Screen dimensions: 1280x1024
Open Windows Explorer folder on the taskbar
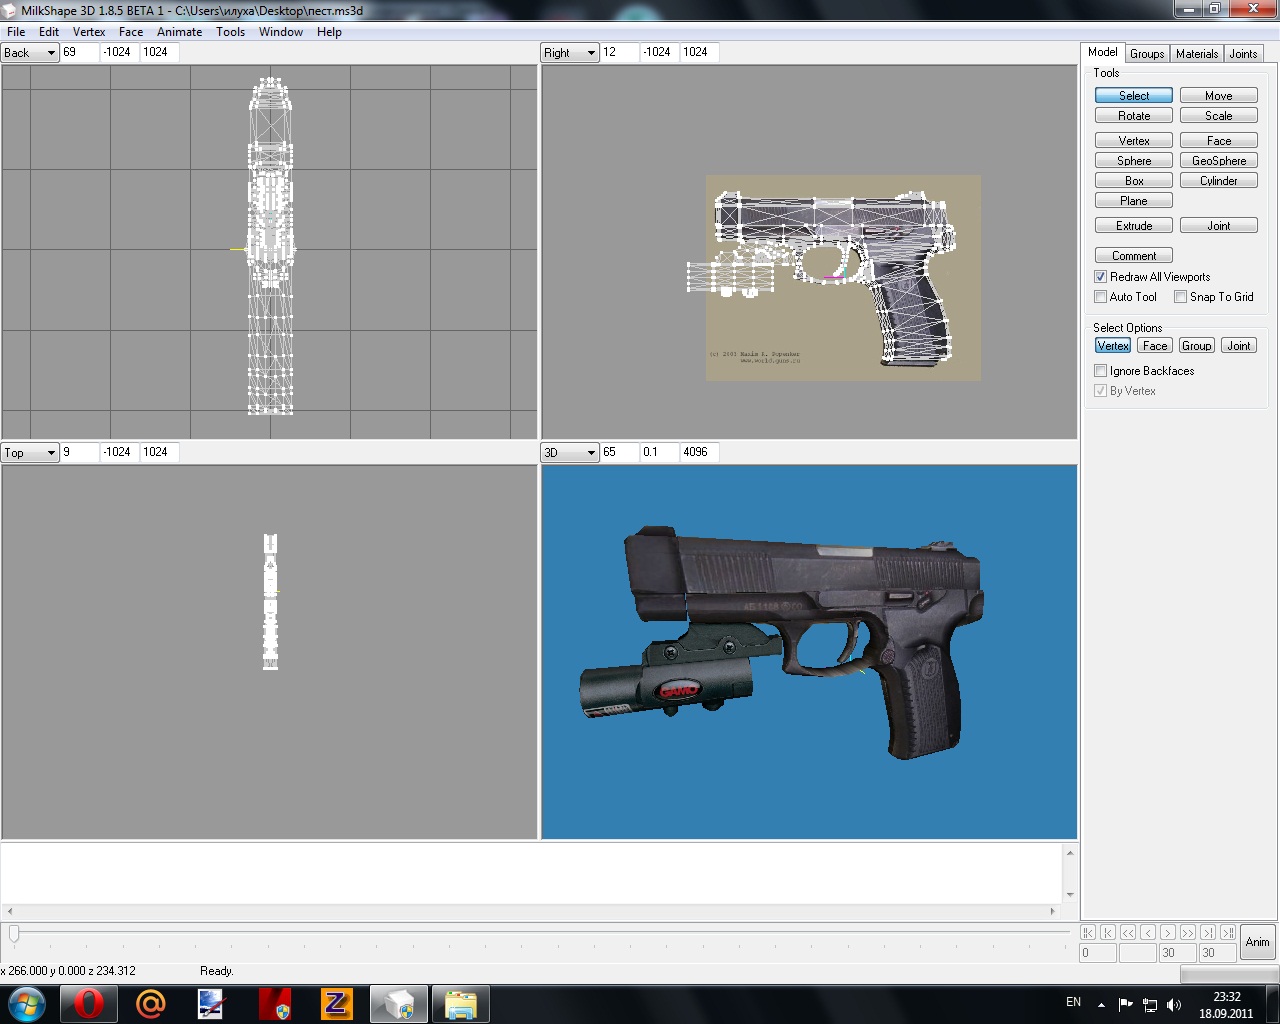(460, 1004)
